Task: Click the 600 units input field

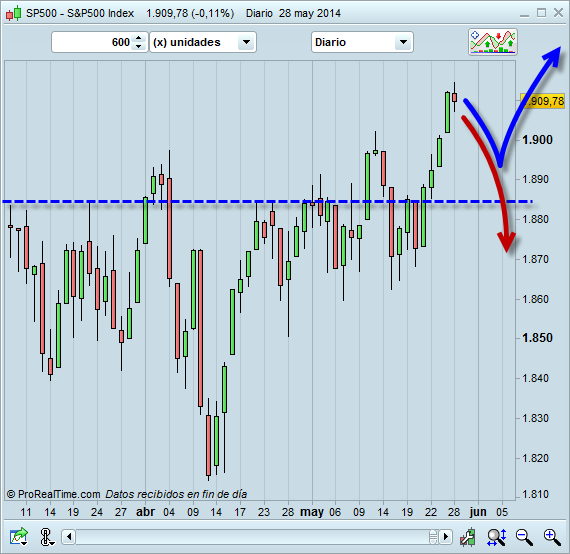Action: tap(93, 42)
